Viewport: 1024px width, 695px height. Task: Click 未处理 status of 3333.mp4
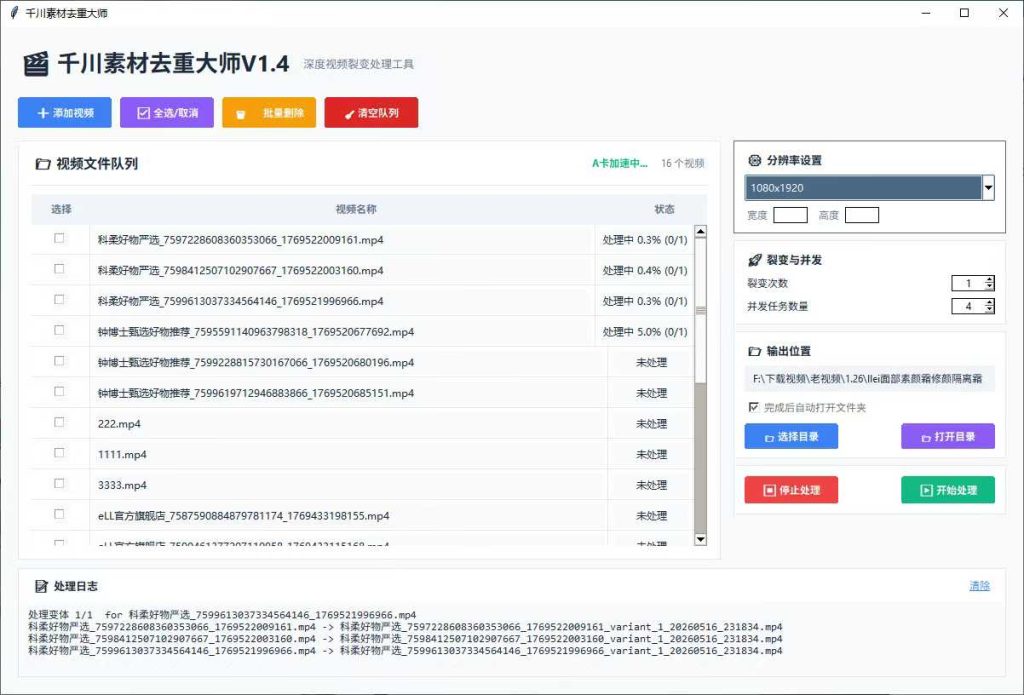652,485
